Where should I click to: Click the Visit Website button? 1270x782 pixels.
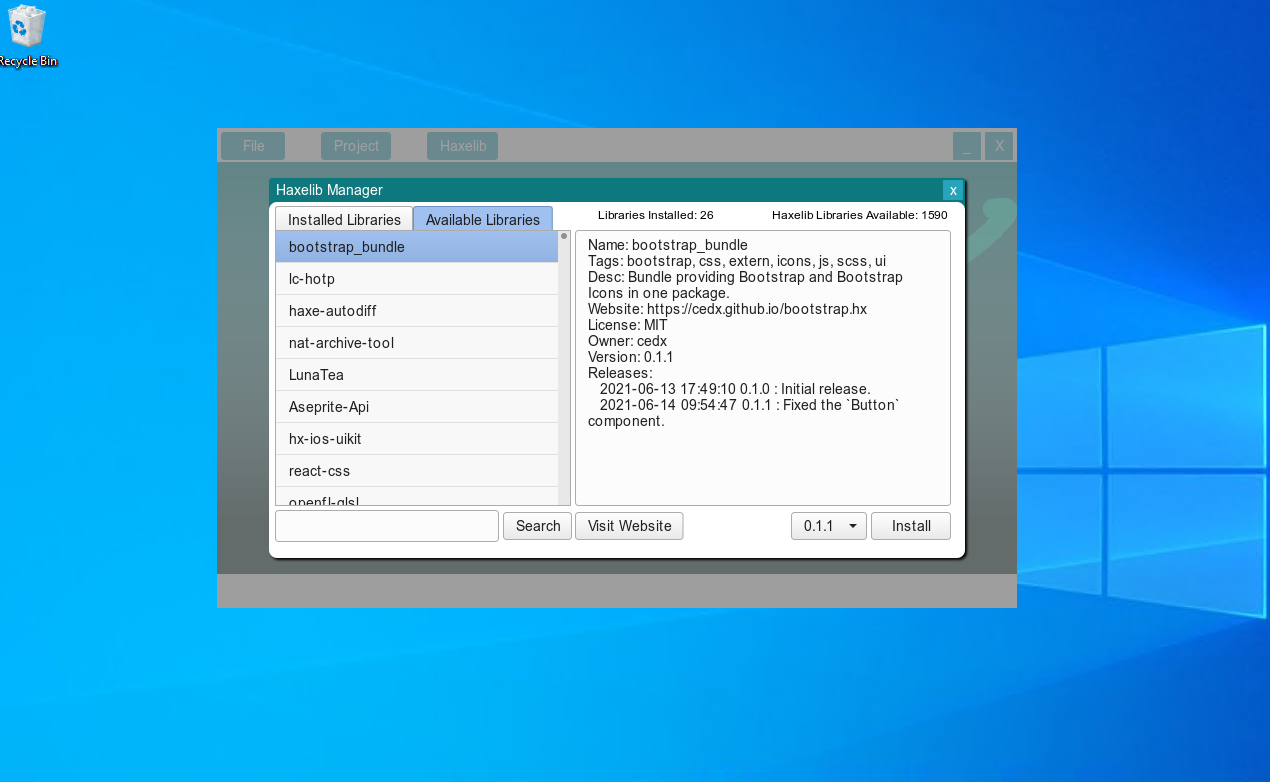click(x=629, y=526)
